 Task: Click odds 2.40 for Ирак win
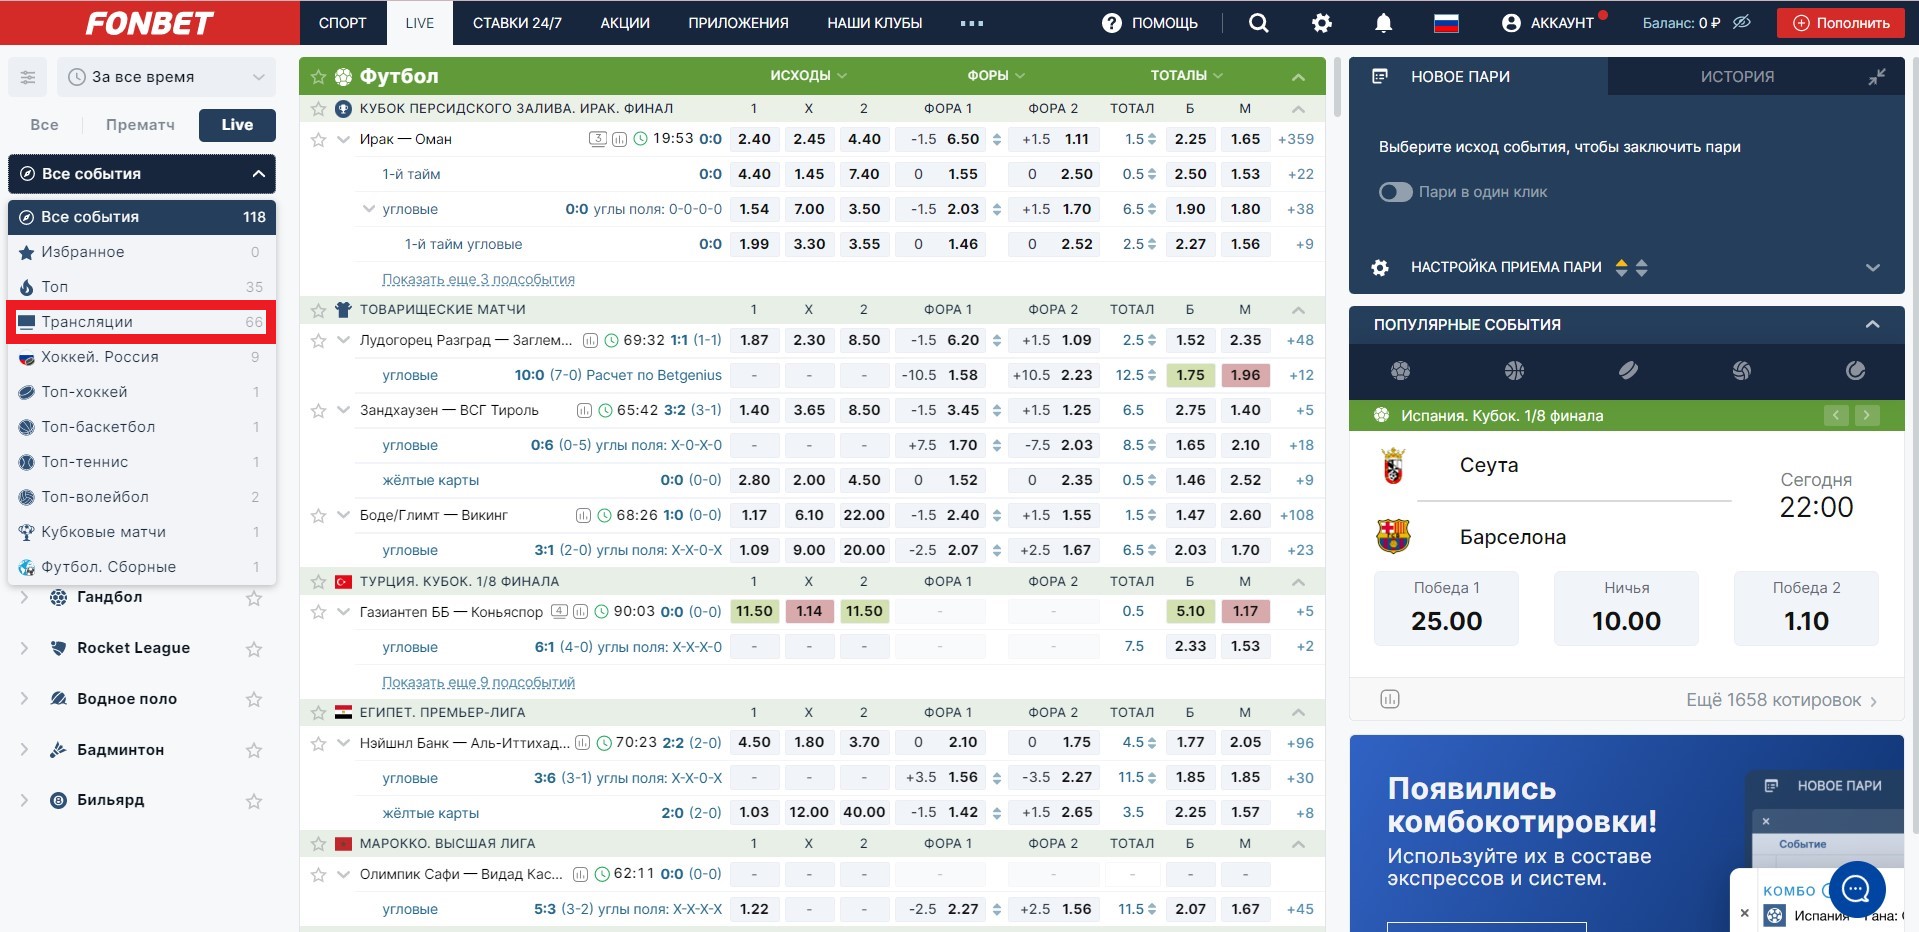pos(754,139)
